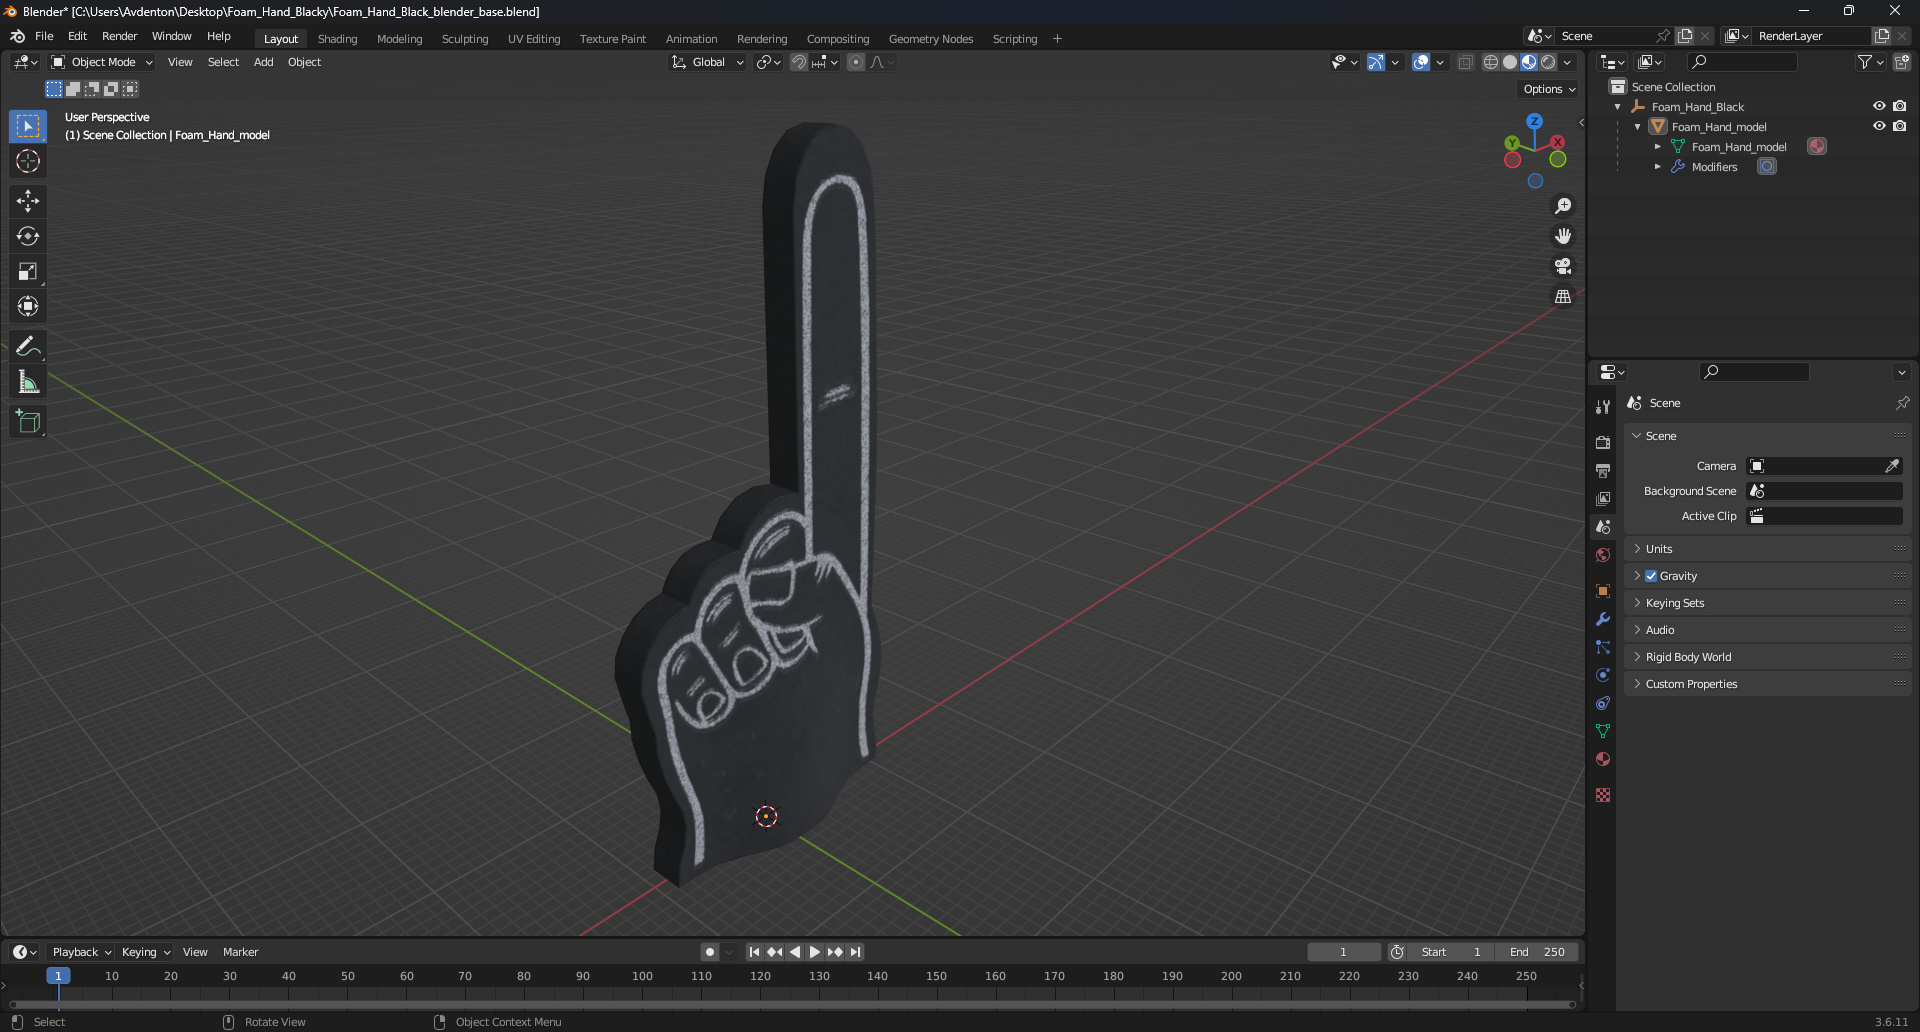
Task: Open the Render properties tab
Action: tap(1603, 442)
